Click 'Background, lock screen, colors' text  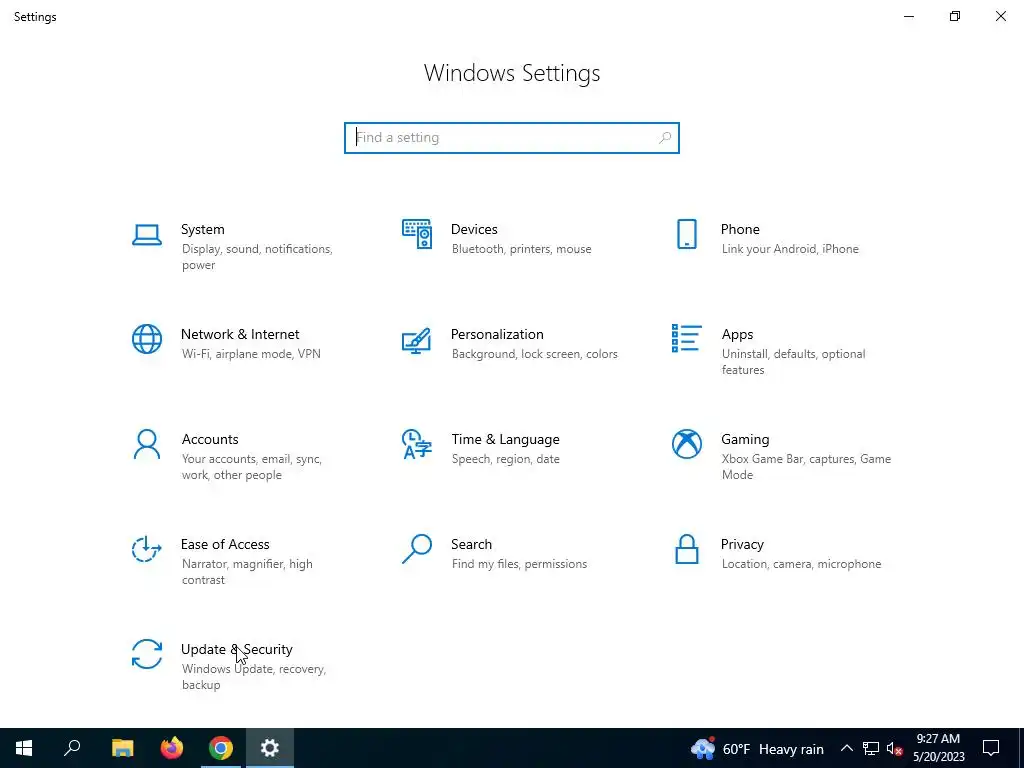534,354
